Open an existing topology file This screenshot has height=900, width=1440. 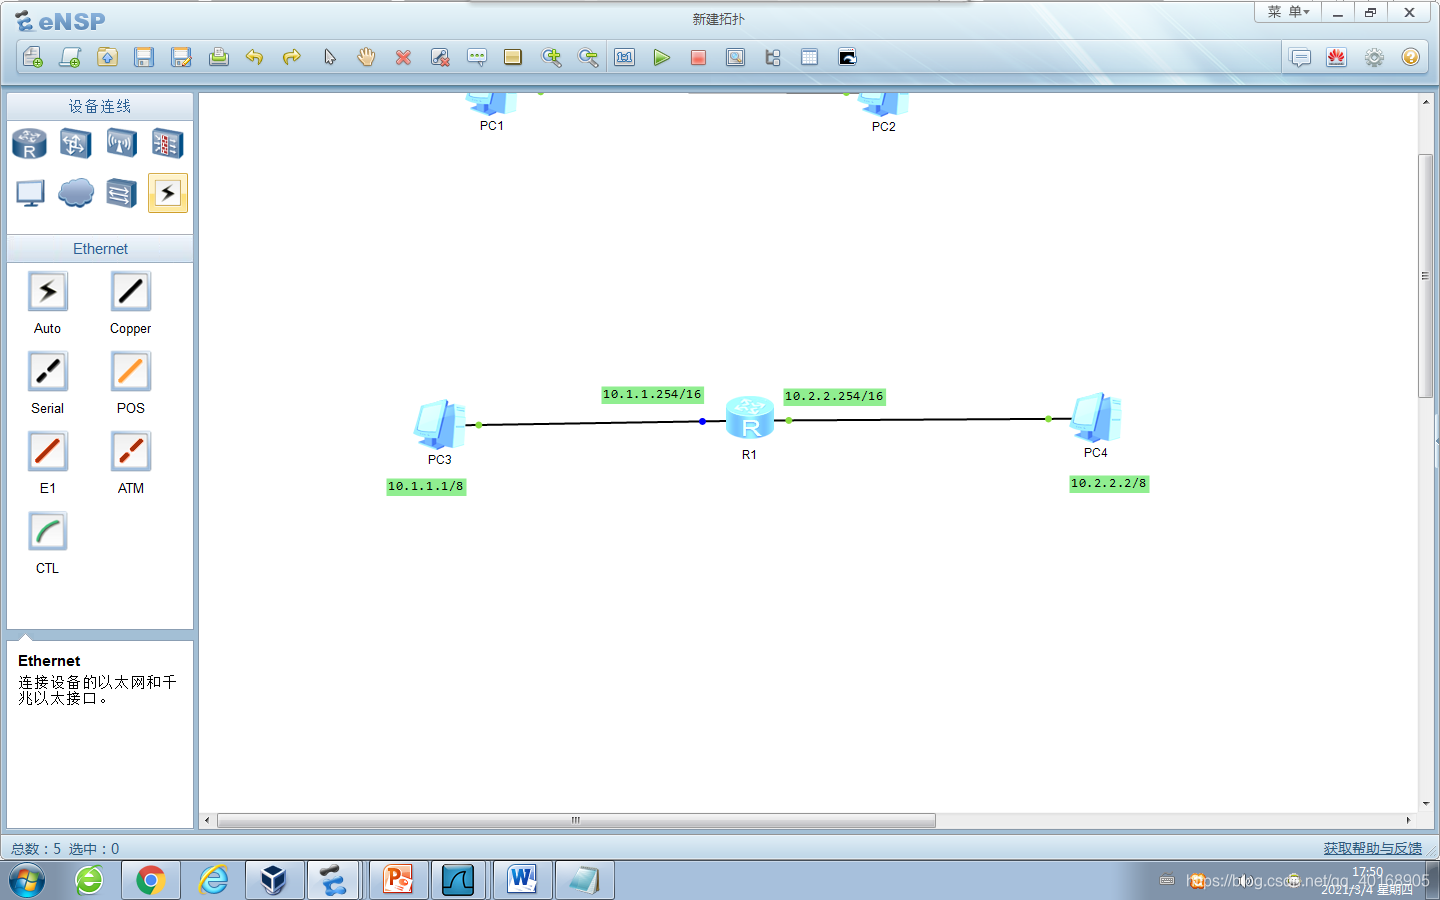pyautogui.click(x=107, y=57)
